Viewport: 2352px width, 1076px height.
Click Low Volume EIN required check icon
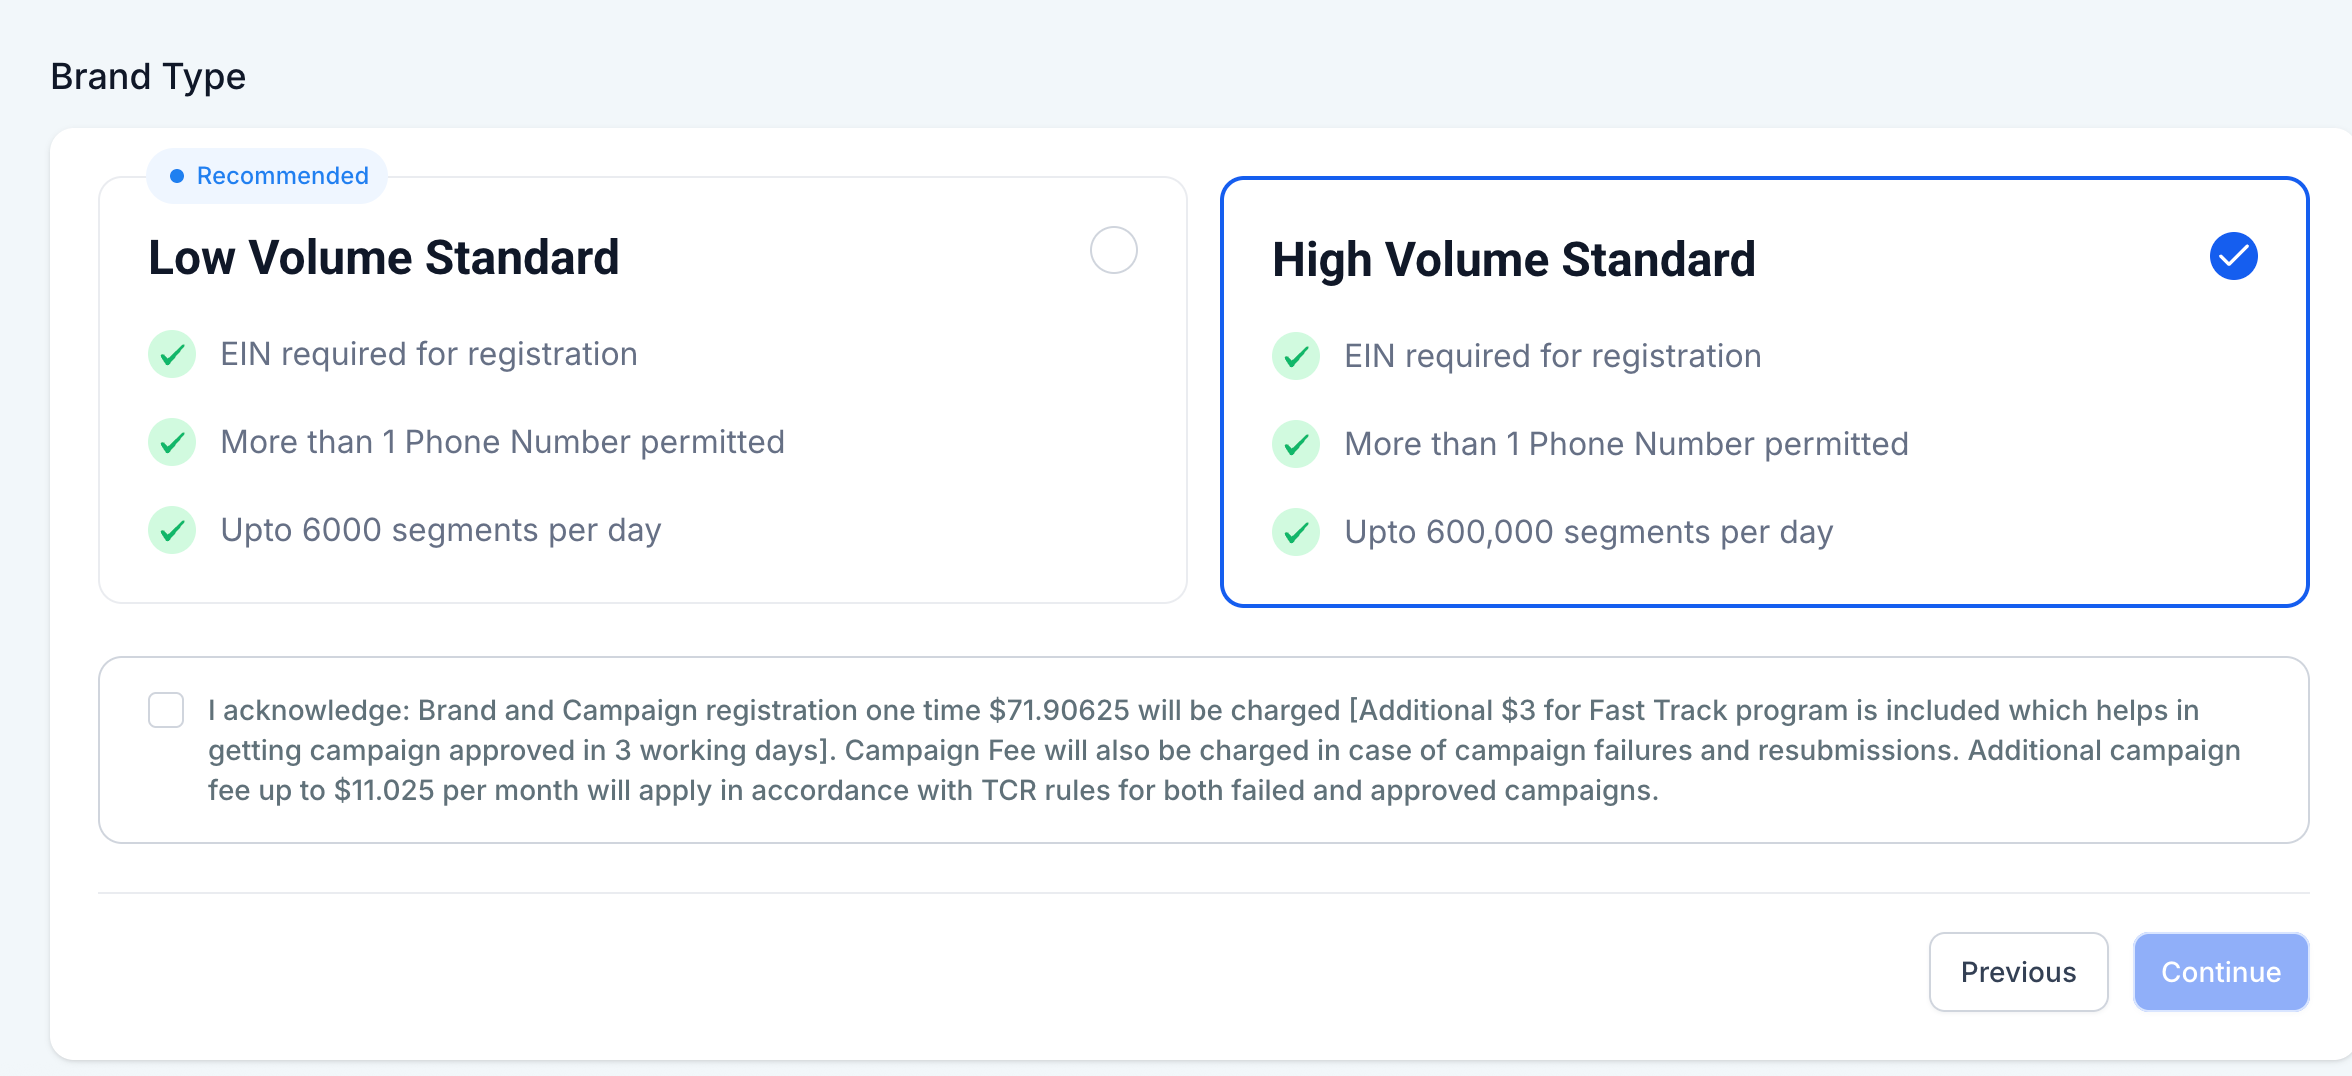(172, 354)
